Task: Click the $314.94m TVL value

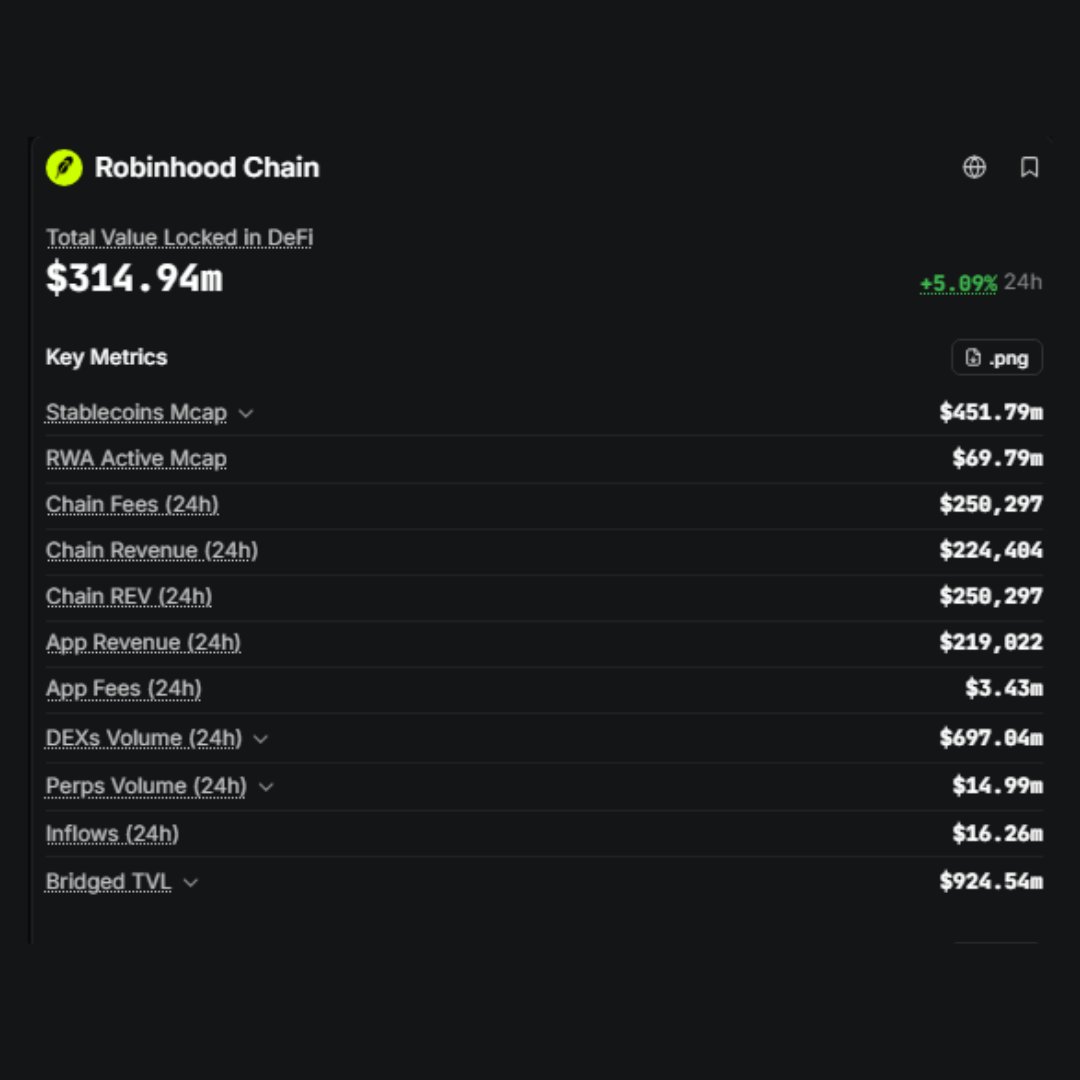Action: 134,278
